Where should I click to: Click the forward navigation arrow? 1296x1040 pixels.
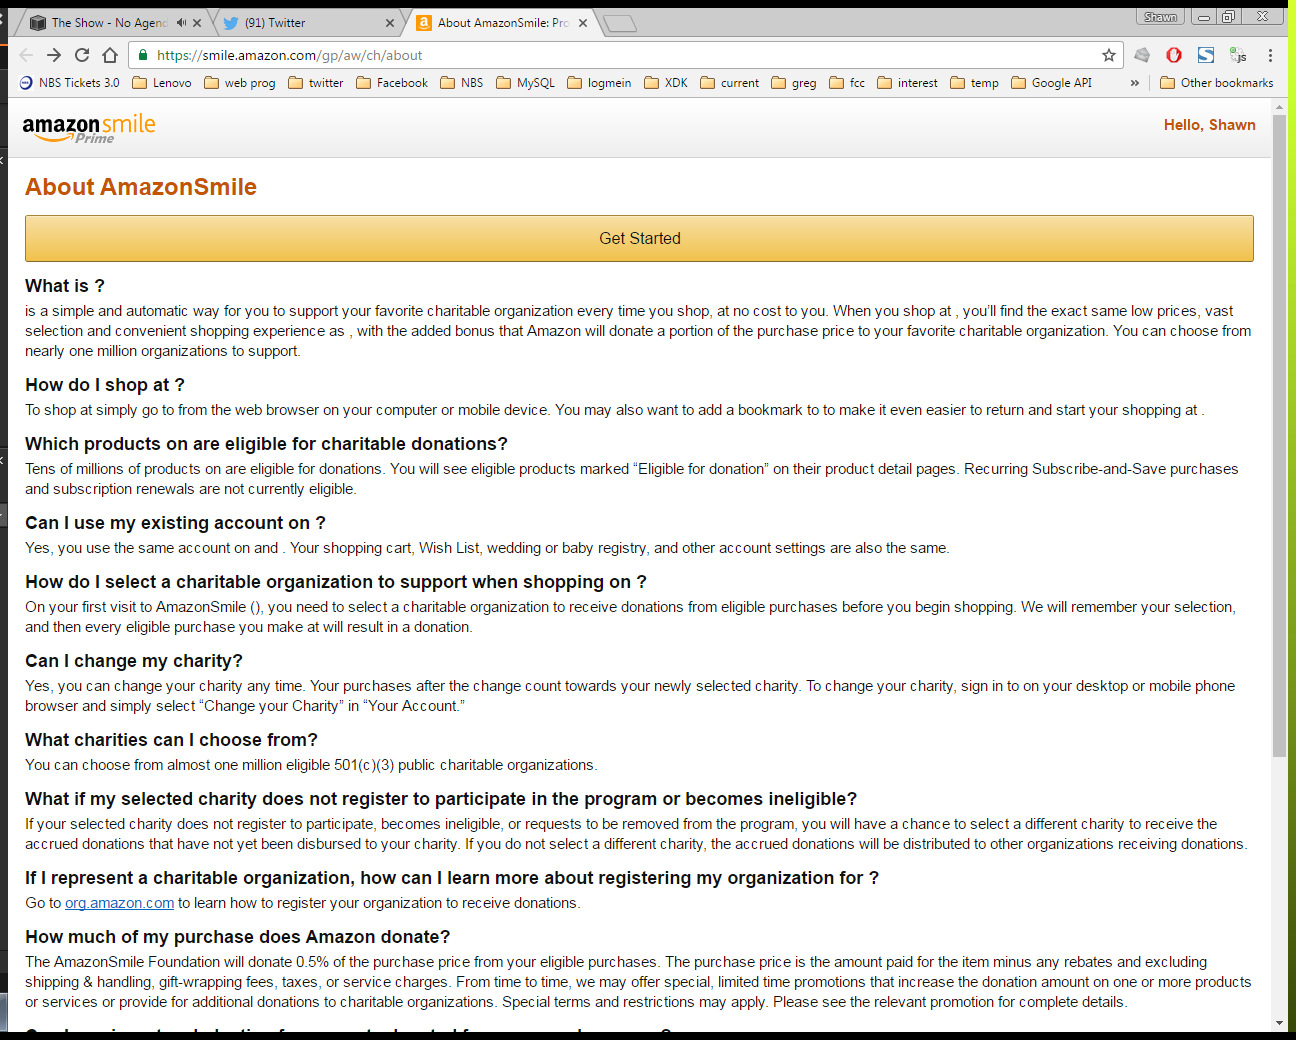tap(54, 55)
